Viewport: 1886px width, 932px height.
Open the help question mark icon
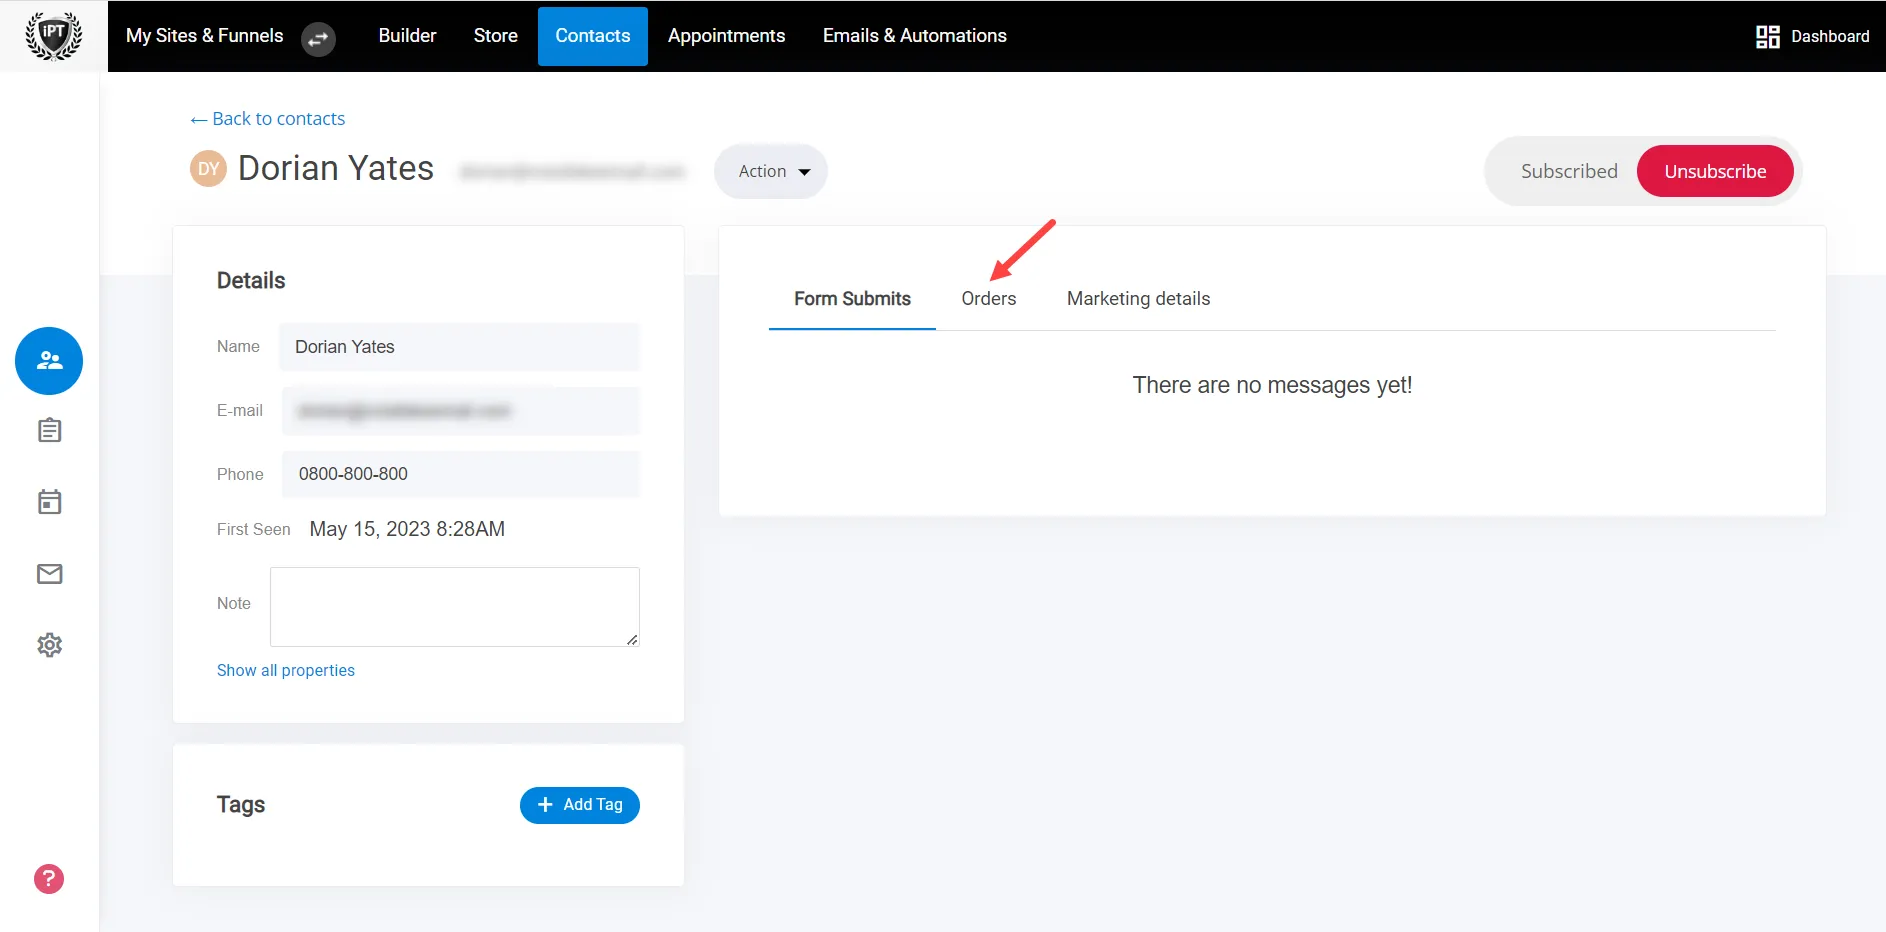[47, 878]
